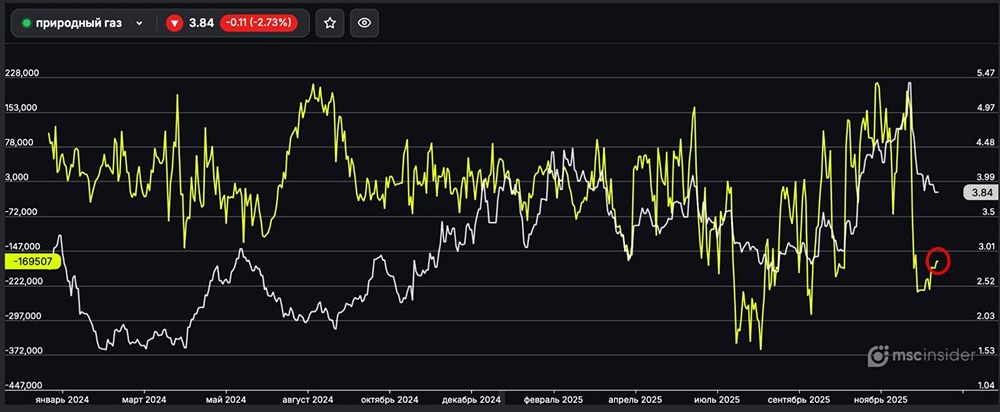Click the 3.84 price value in header
This screenshot has width=1000, height=412.
click(x=200, y=23)
